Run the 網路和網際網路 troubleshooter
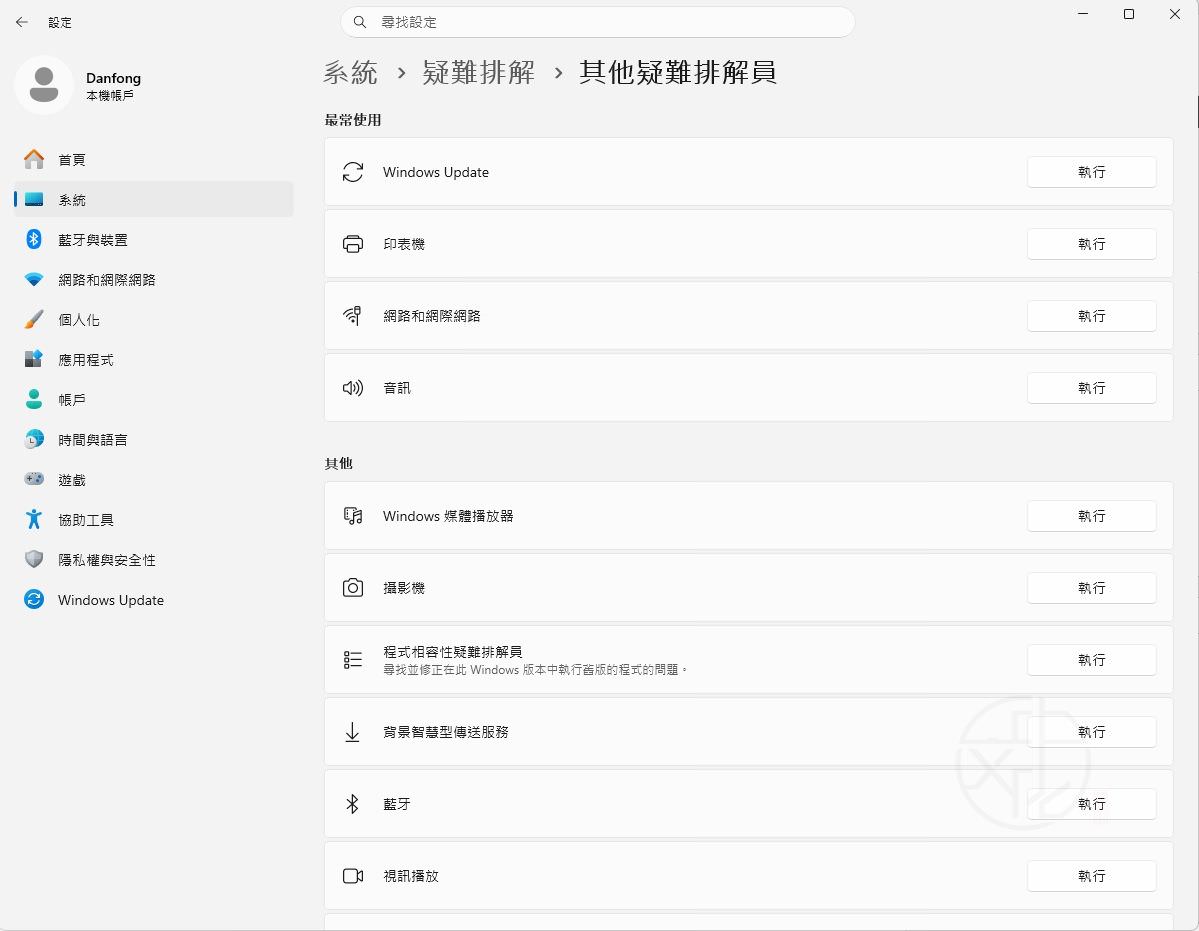Image resolution: width=1199 pixels, height=931 pixels. pyautogui.click(x=1091, y=316)
